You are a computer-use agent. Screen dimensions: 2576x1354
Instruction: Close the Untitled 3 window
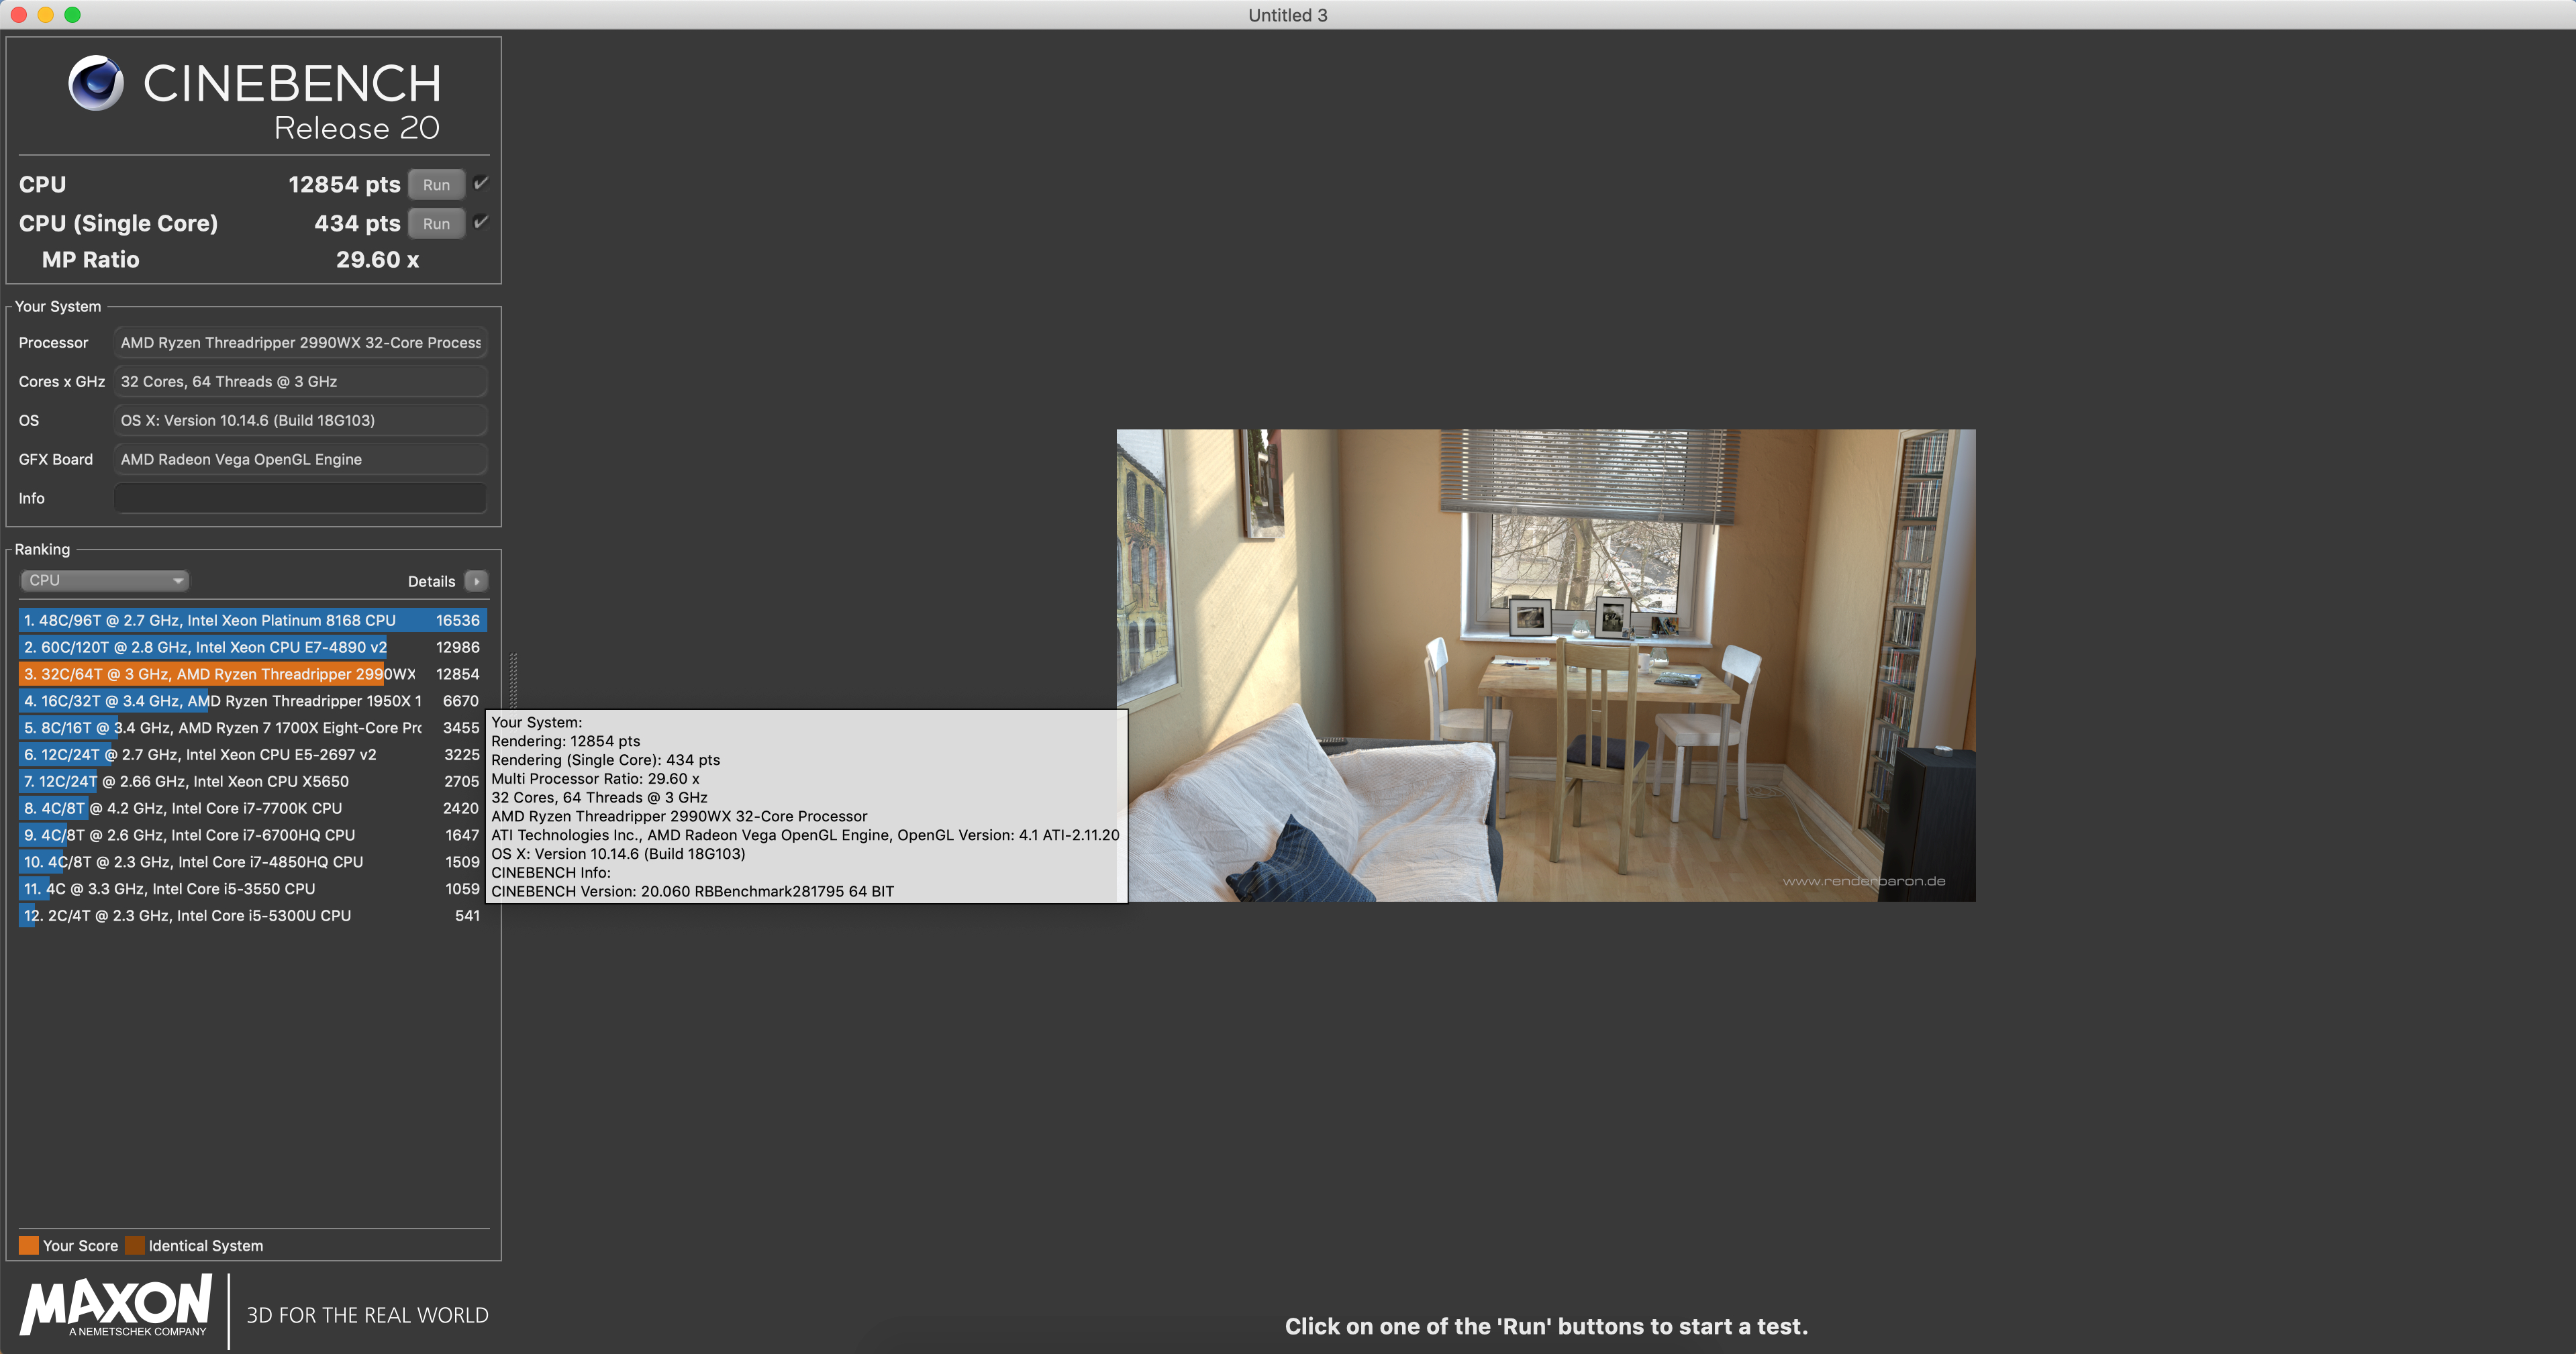click(18, 15)
